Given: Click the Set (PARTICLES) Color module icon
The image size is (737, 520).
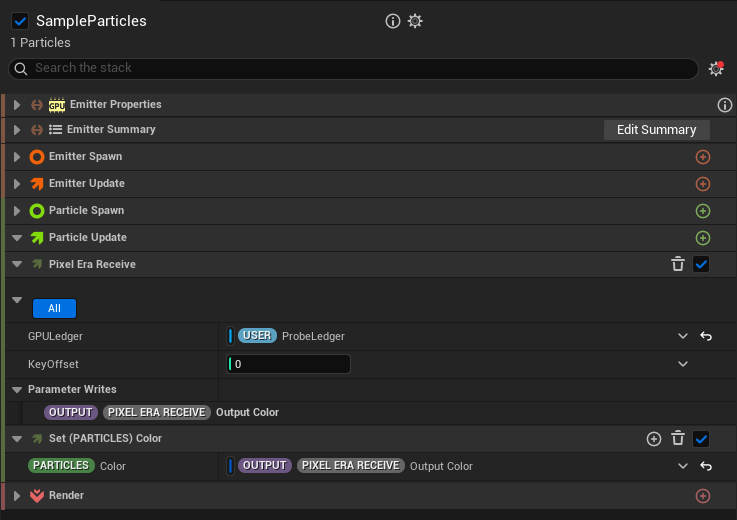Looking at the screenshot, I should (37, 439).
